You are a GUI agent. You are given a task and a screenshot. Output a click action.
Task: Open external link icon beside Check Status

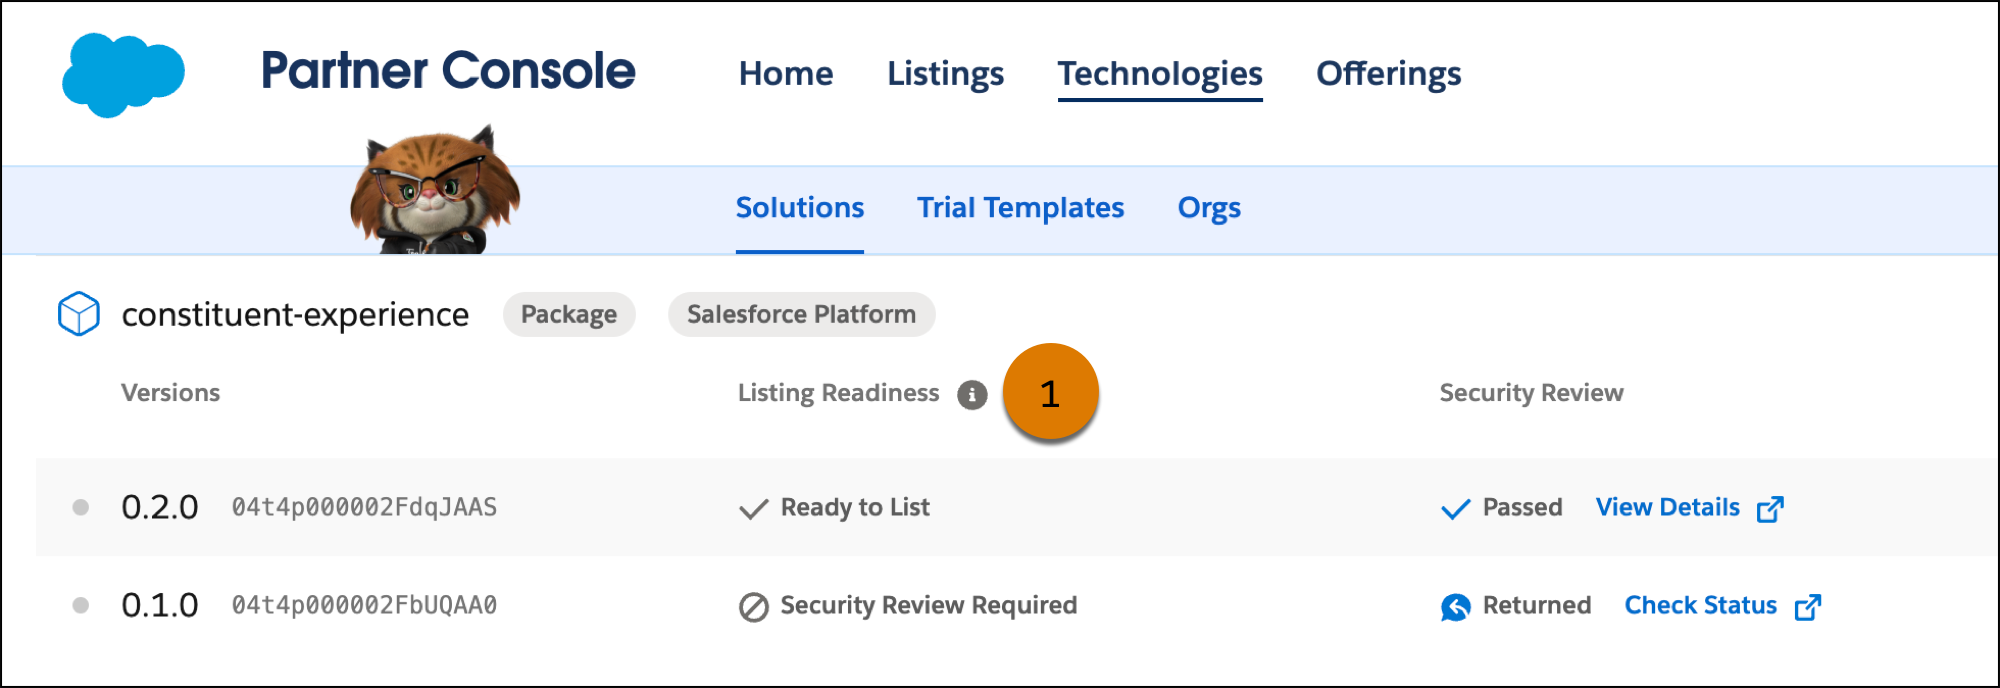pos(1808,607)
